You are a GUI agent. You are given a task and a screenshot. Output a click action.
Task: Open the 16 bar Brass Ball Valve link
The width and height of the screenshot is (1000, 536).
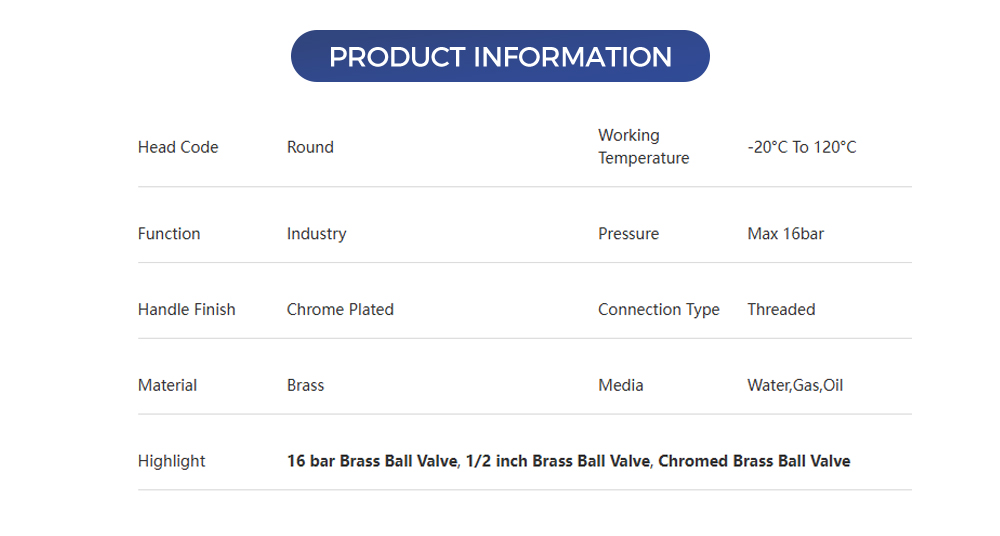(372, 461)
